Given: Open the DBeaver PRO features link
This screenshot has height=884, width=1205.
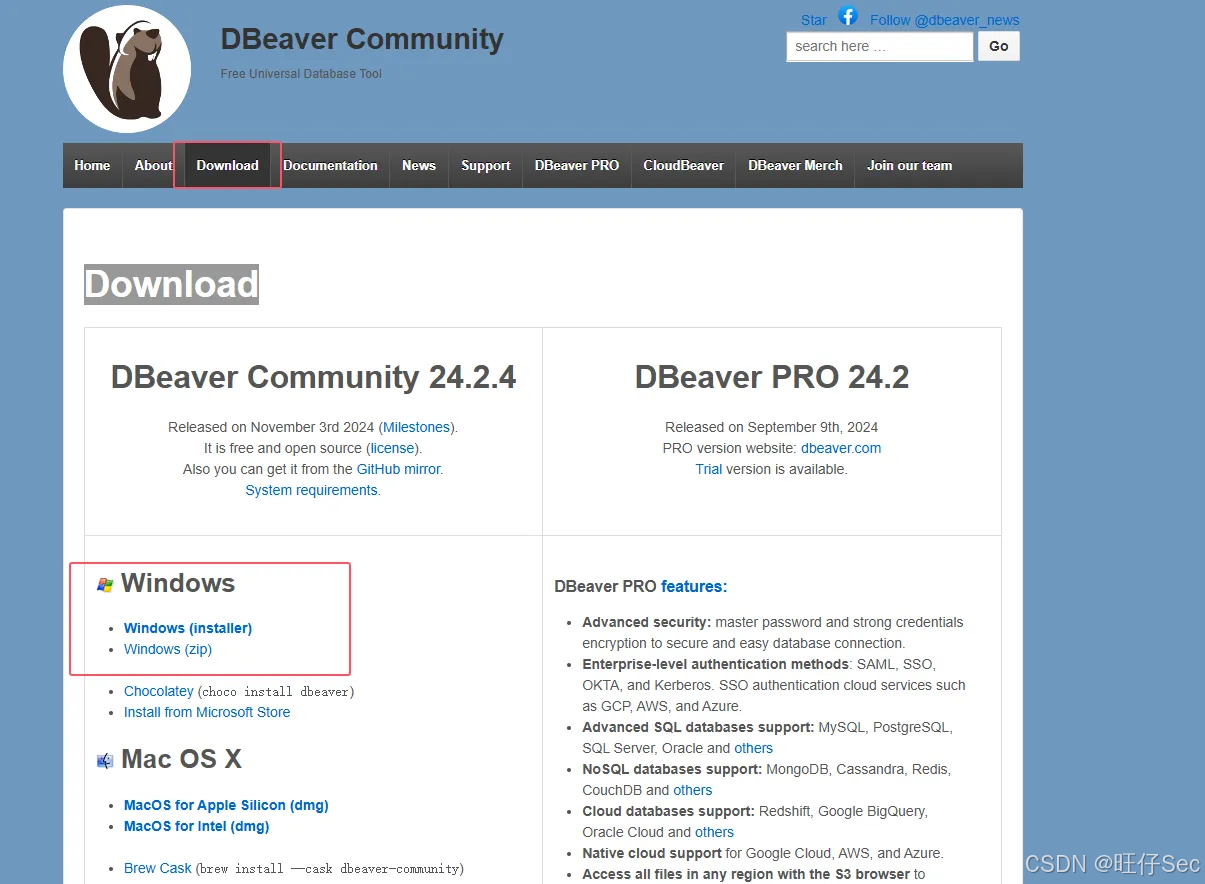Looking at the screenshot, I should 694,587.
